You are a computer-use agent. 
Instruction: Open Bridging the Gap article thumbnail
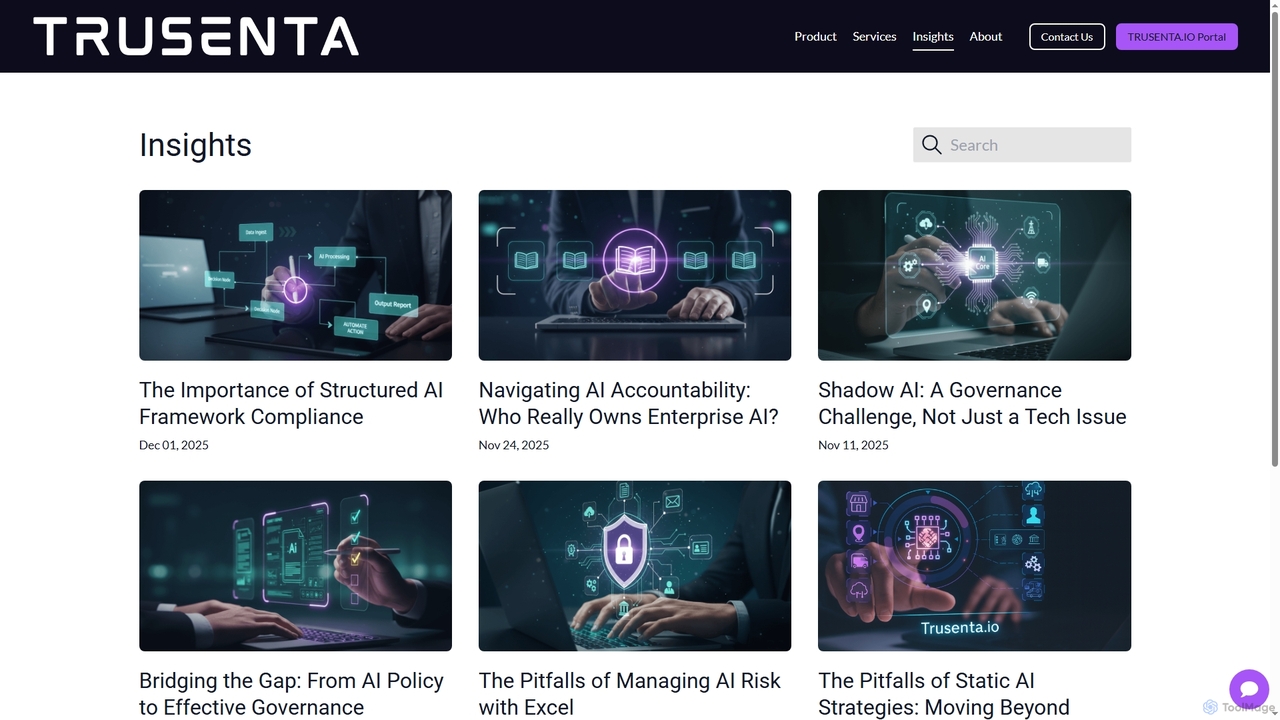295,566
